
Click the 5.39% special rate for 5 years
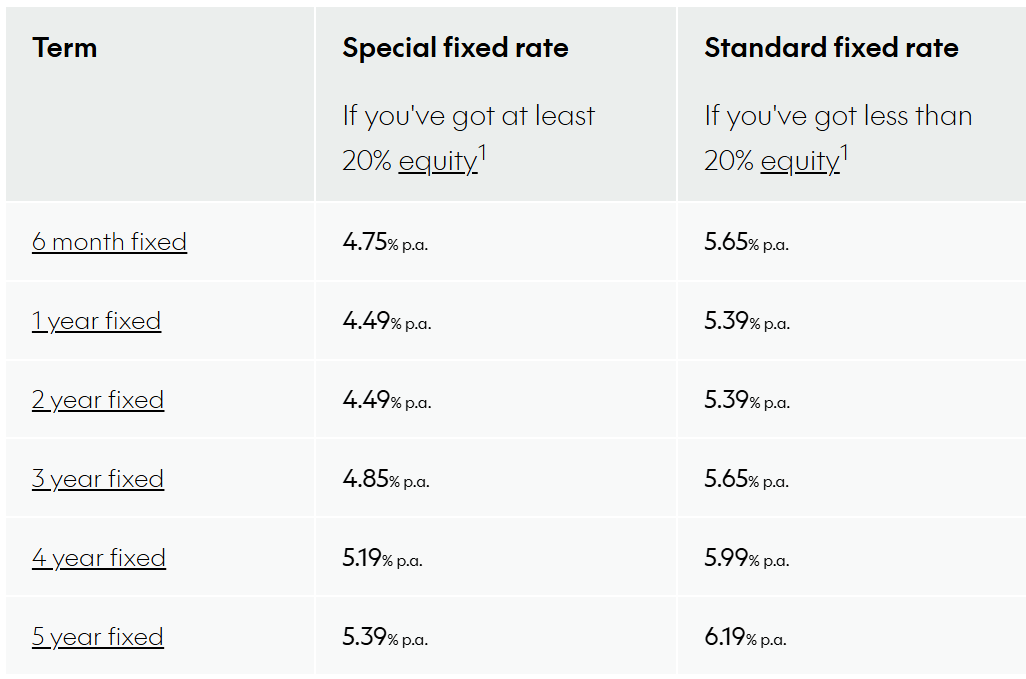(x=385, y=638)
